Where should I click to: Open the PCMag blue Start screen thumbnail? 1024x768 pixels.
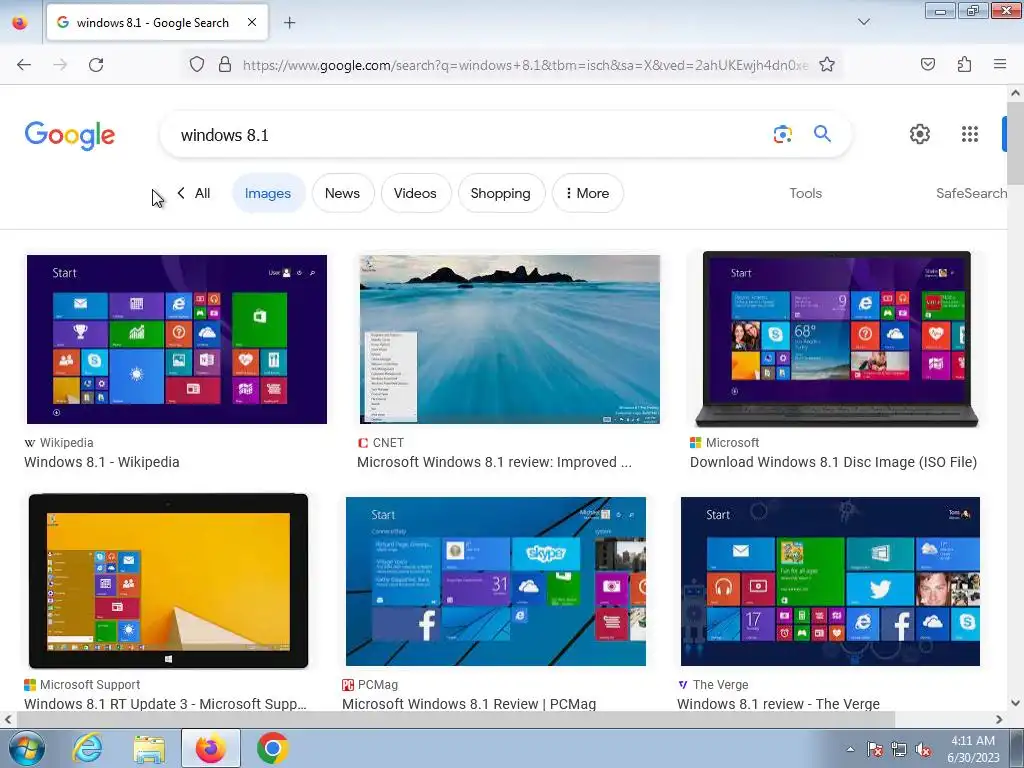[496, 581]
